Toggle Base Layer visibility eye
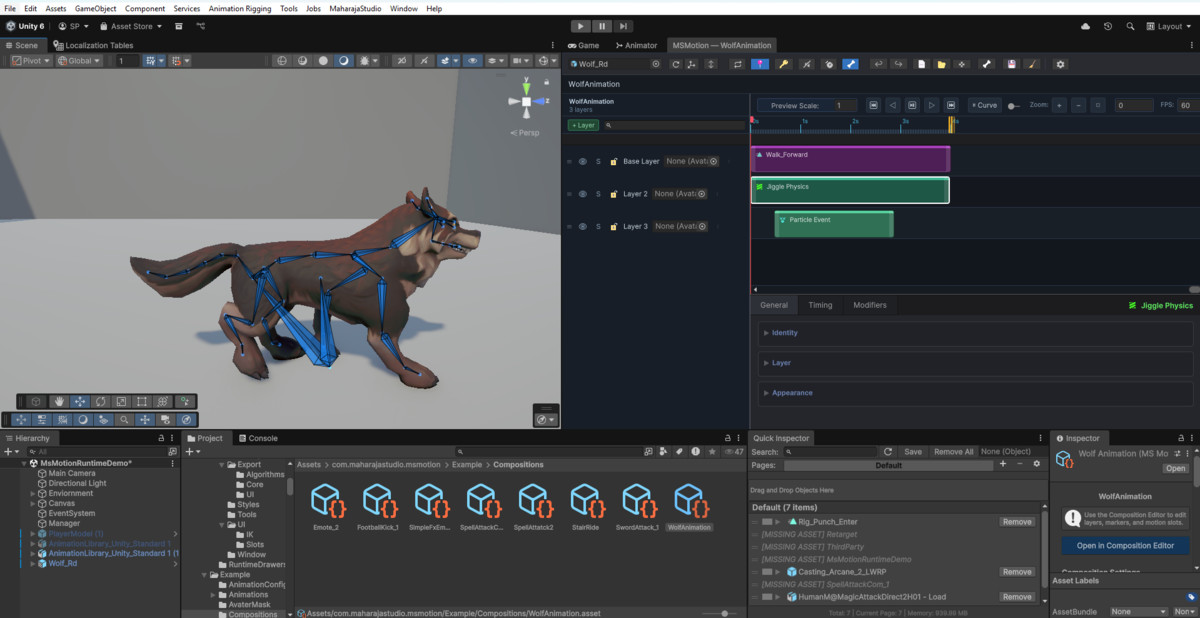Viewport: 1200px width, 618px height. coord(583,161)
